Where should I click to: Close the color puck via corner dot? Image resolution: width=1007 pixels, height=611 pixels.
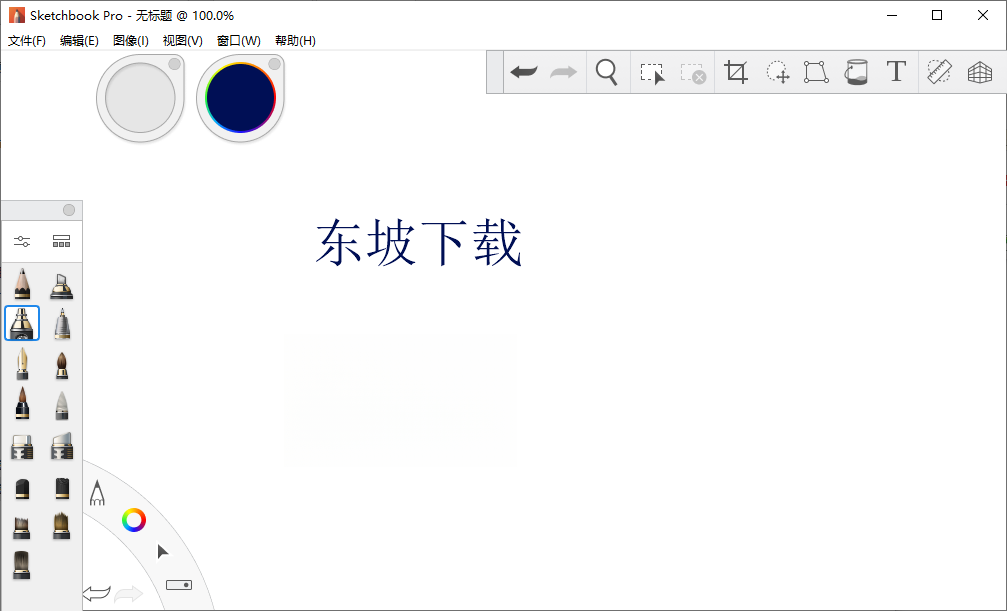(x=275, y=64)
